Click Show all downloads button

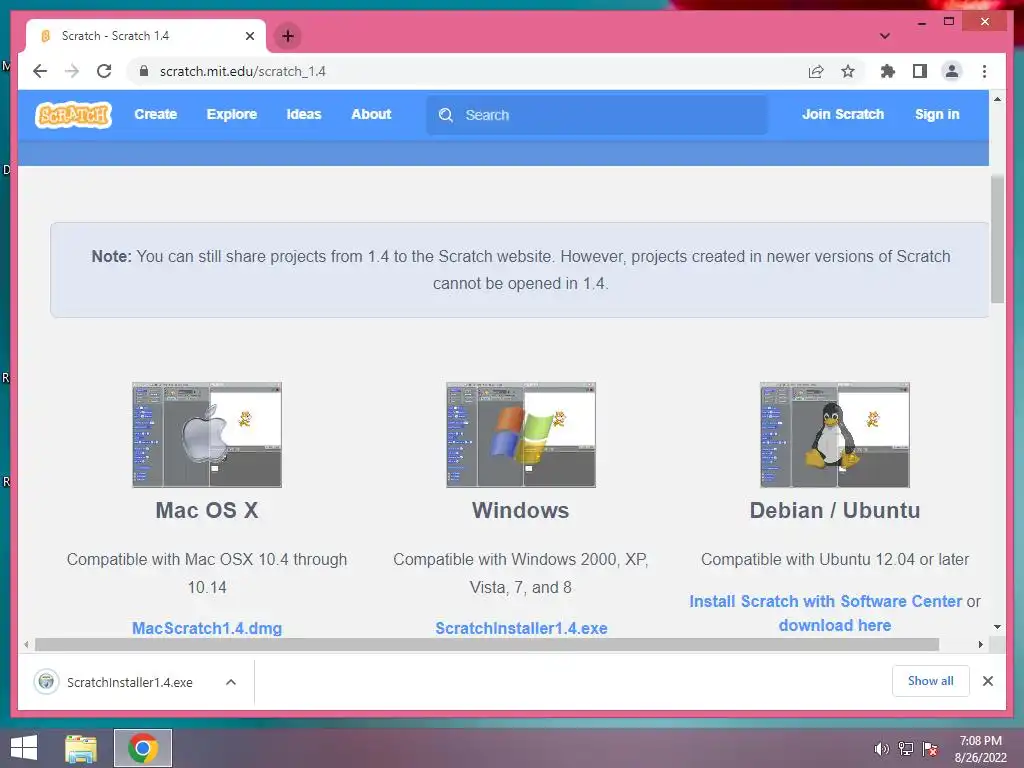pos(931,681)
